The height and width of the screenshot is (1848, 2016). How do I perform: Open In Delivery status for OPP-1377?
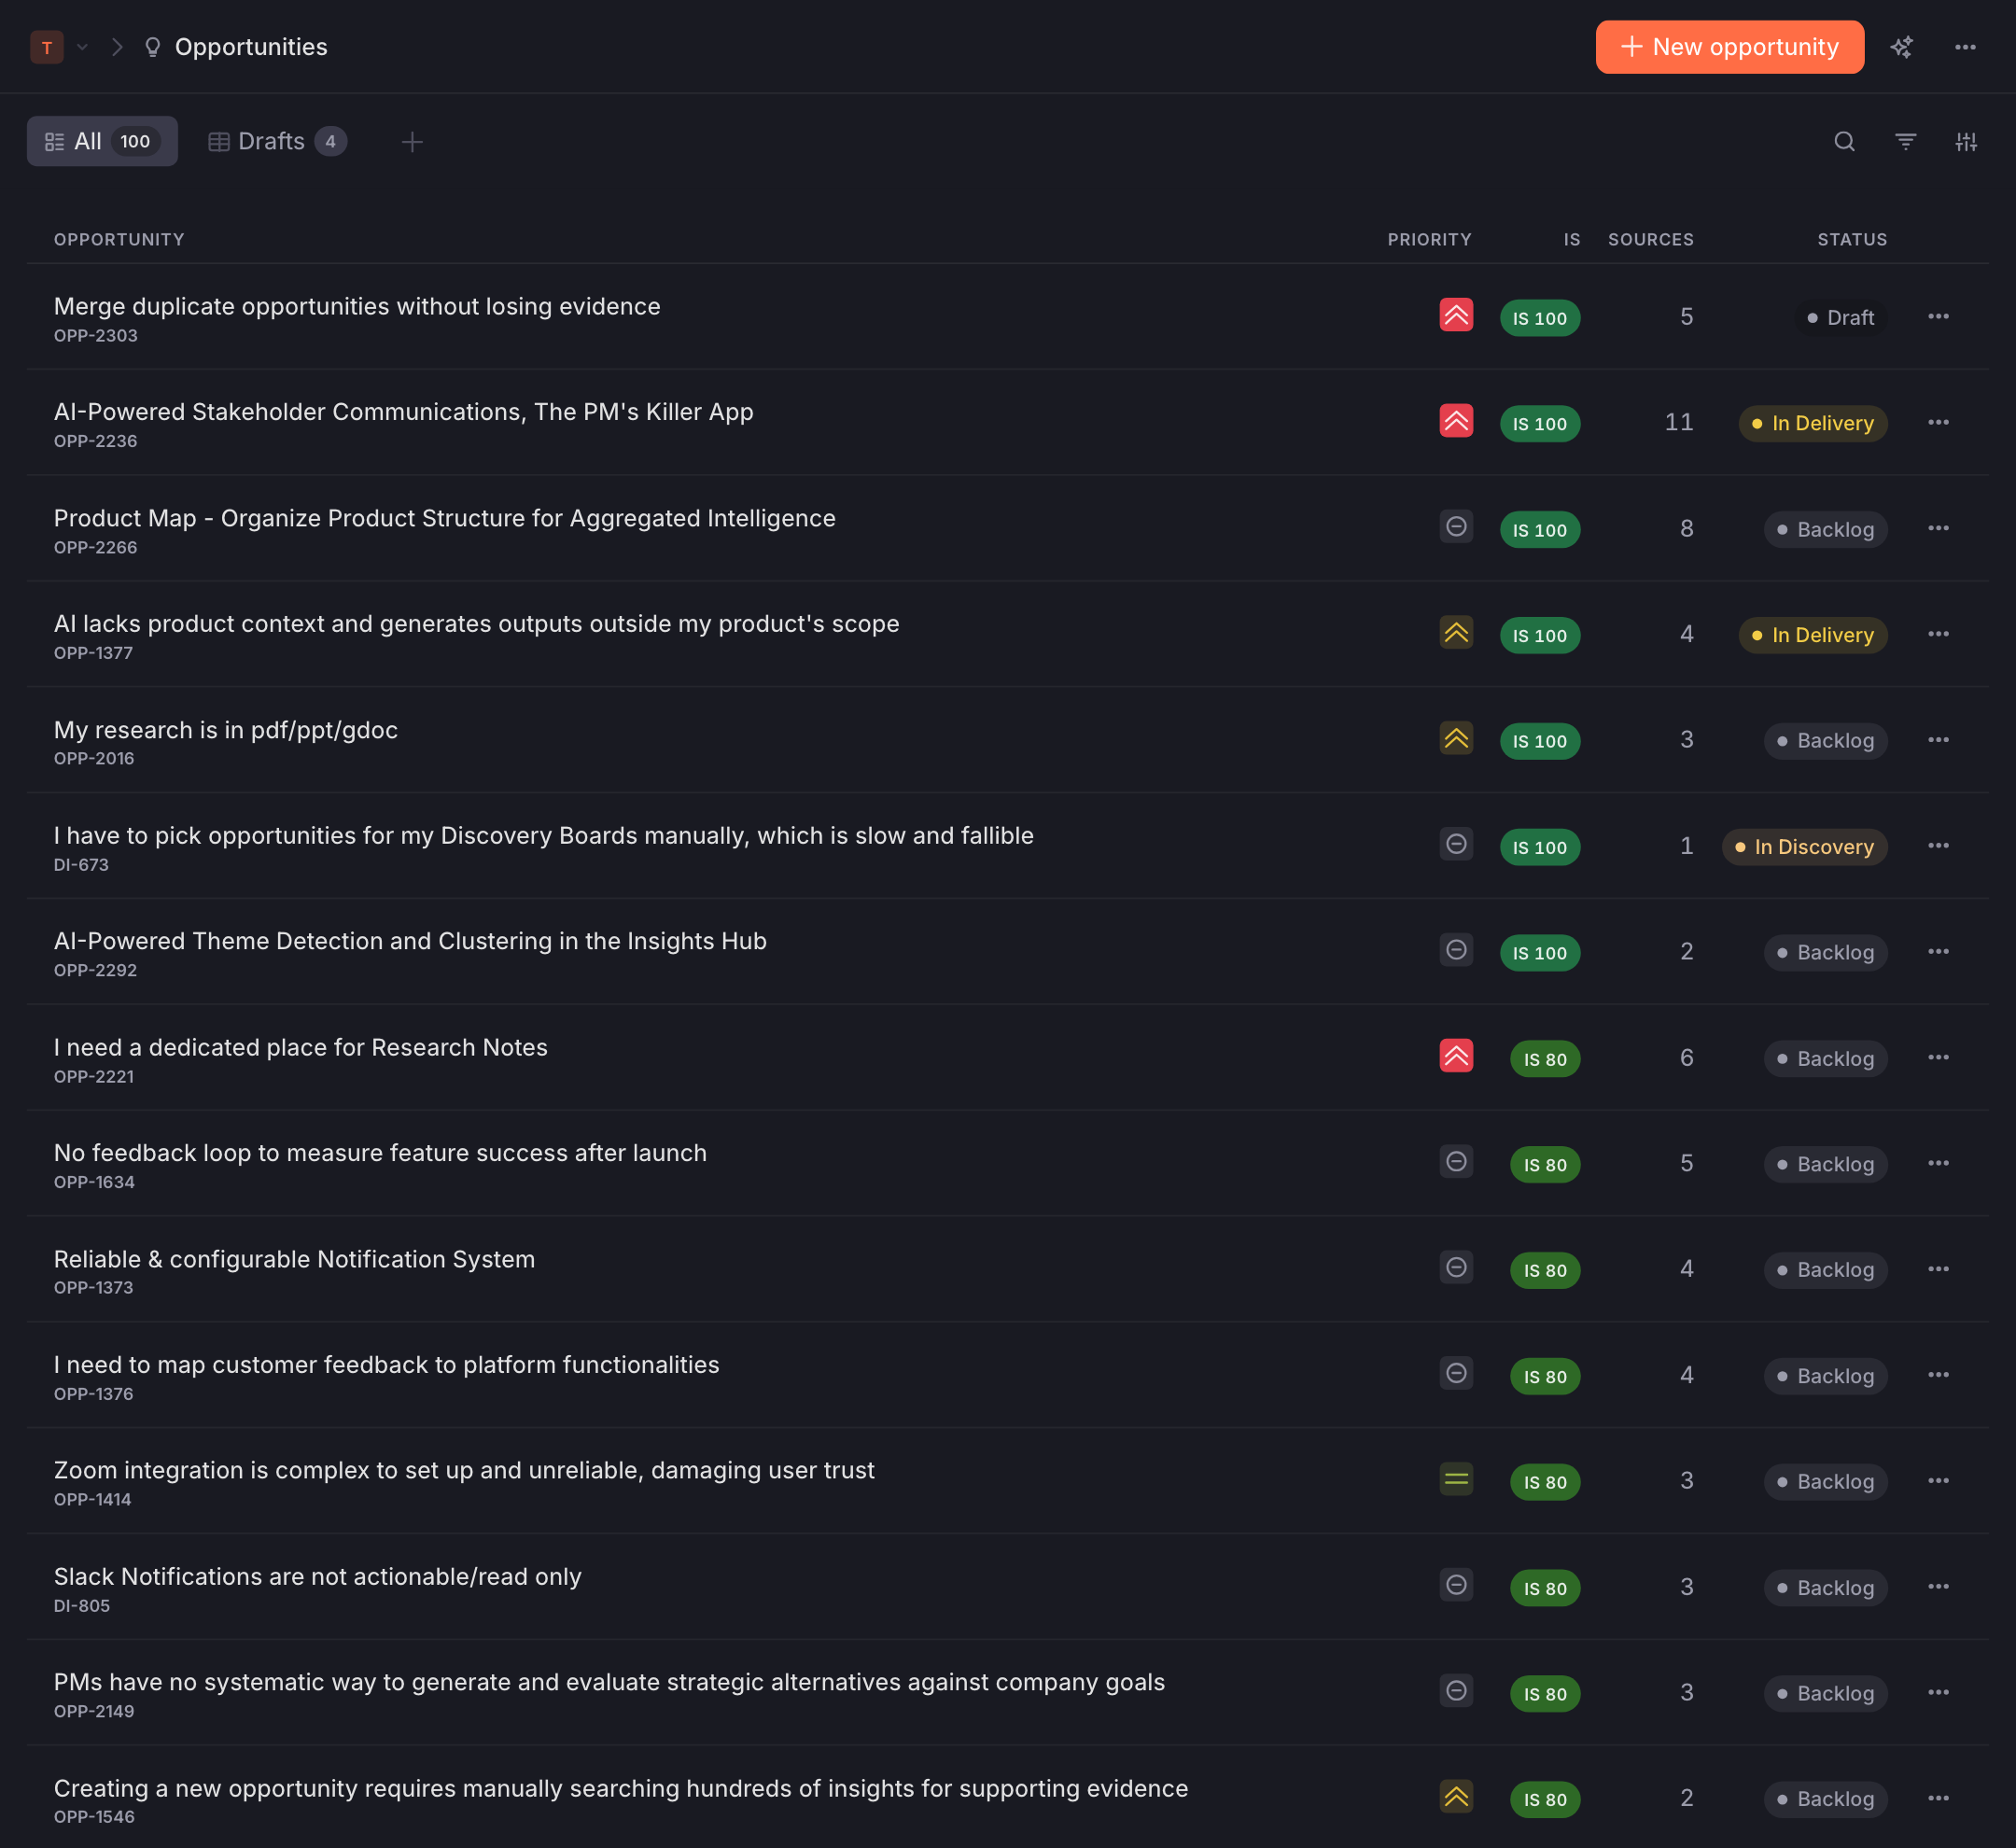click(x=1813, y=635)
